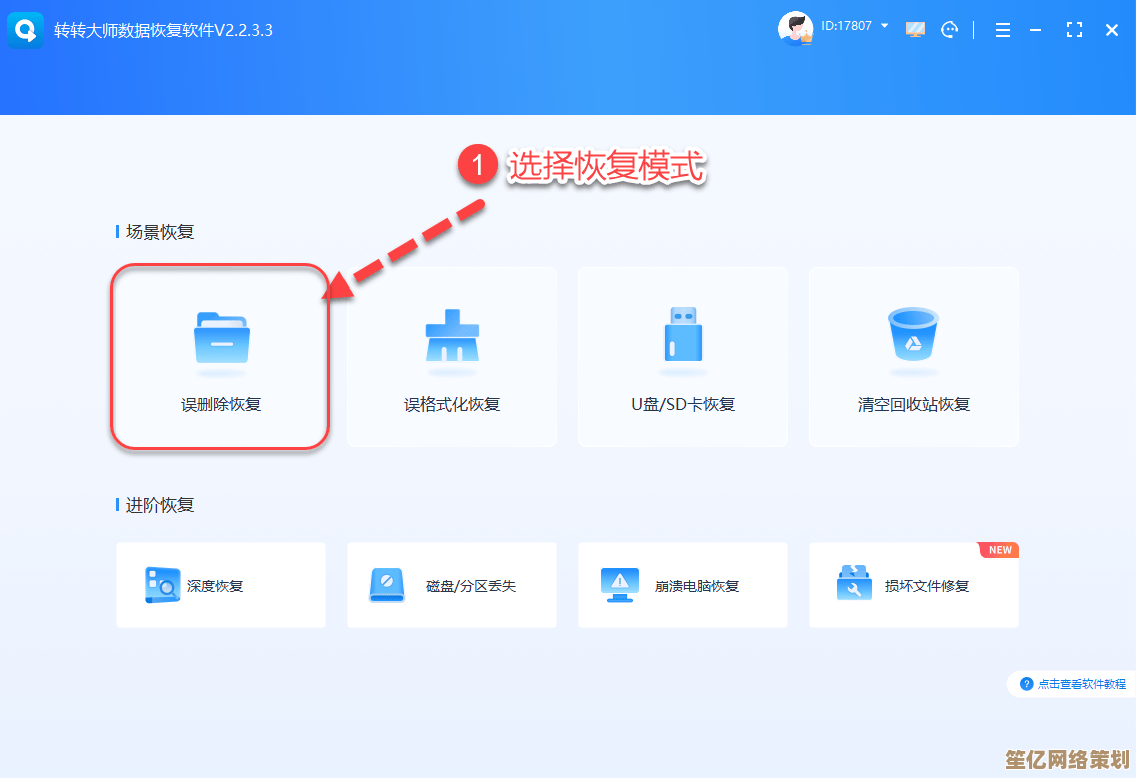Click the question mark help icon
The height and width of the screenshot is (778, 1136).
pyautogui.click(x=1026, y=684)
